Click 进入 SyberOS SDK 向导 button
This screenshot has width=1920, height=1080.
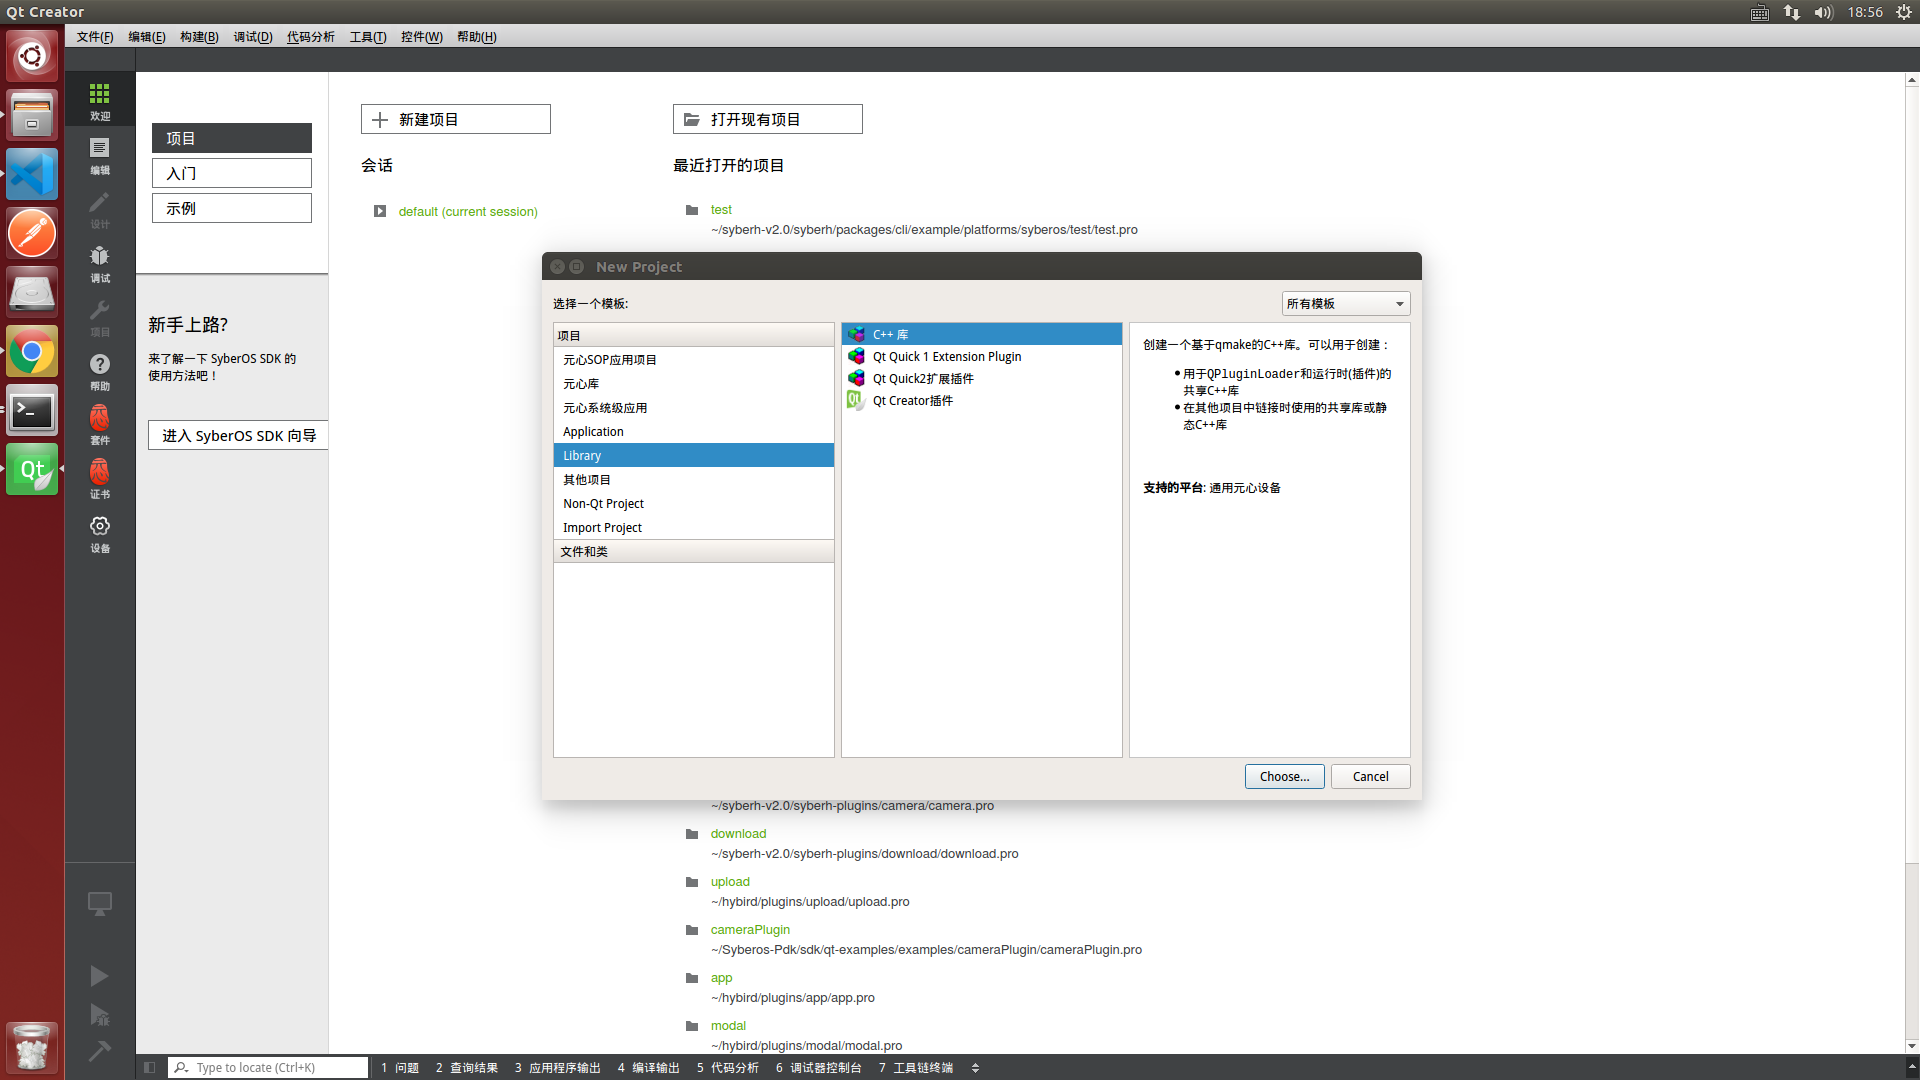click(238, 435)
